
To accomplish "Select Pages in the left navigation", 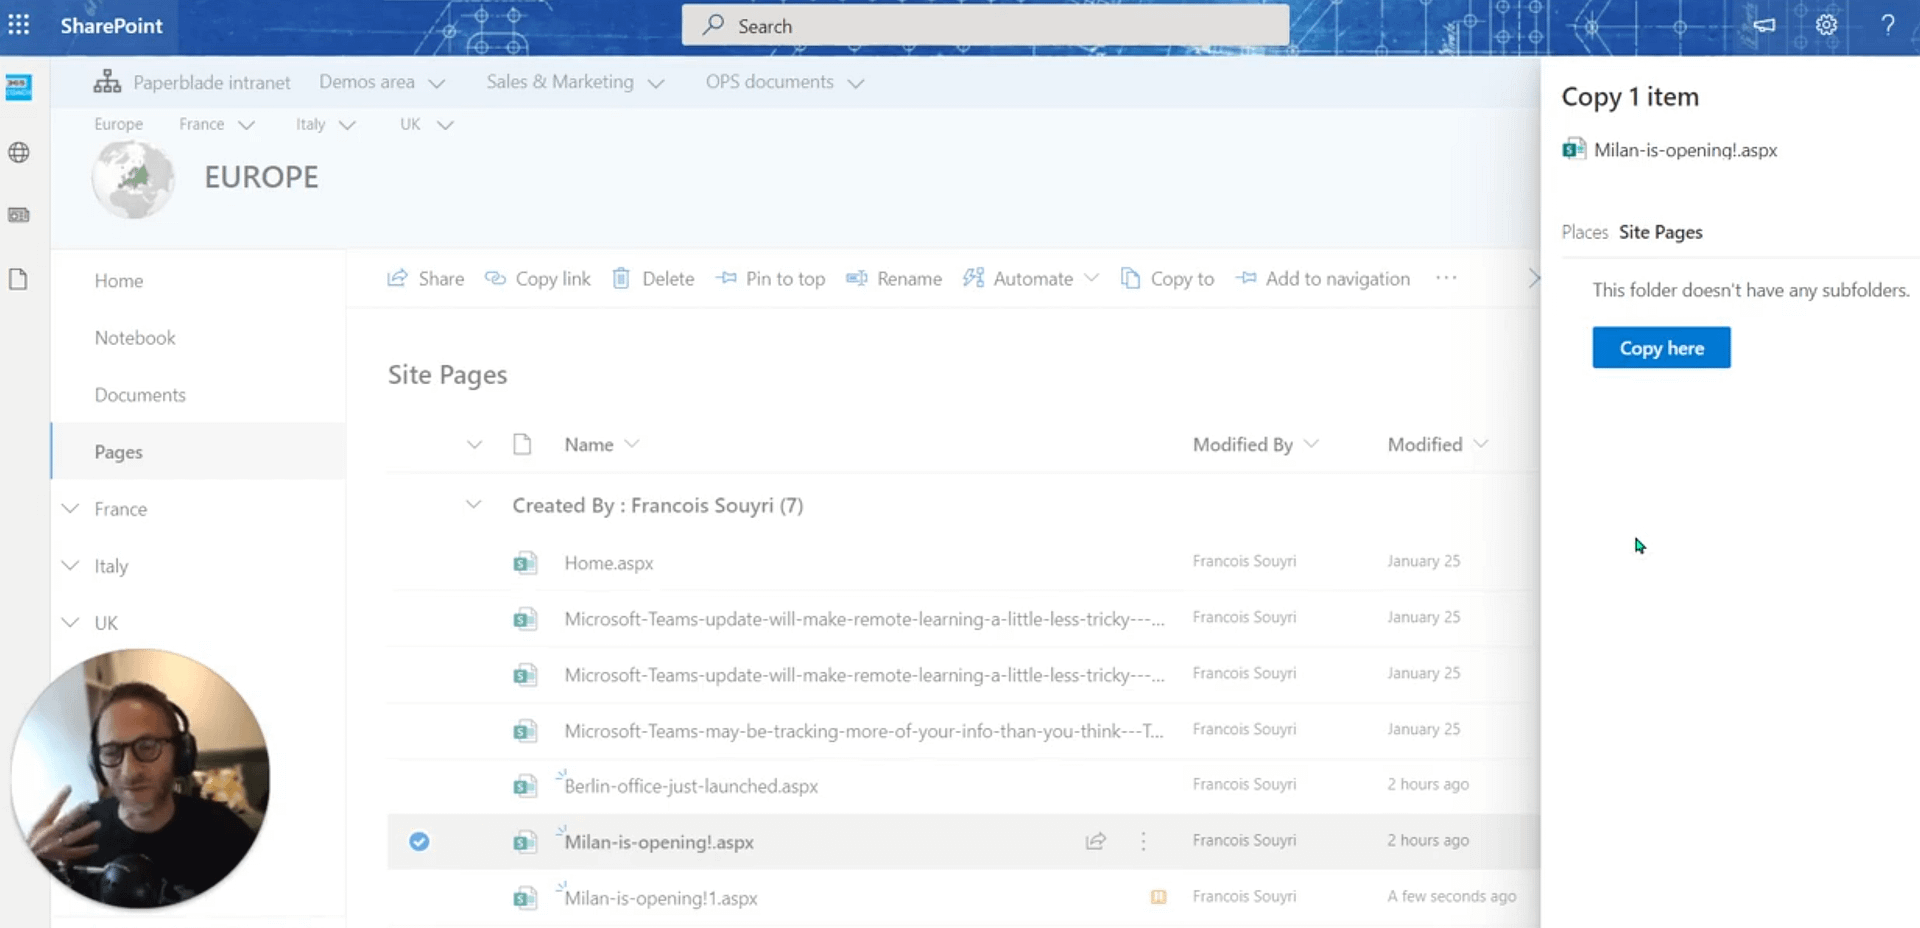I will click(x=117, y=451).
